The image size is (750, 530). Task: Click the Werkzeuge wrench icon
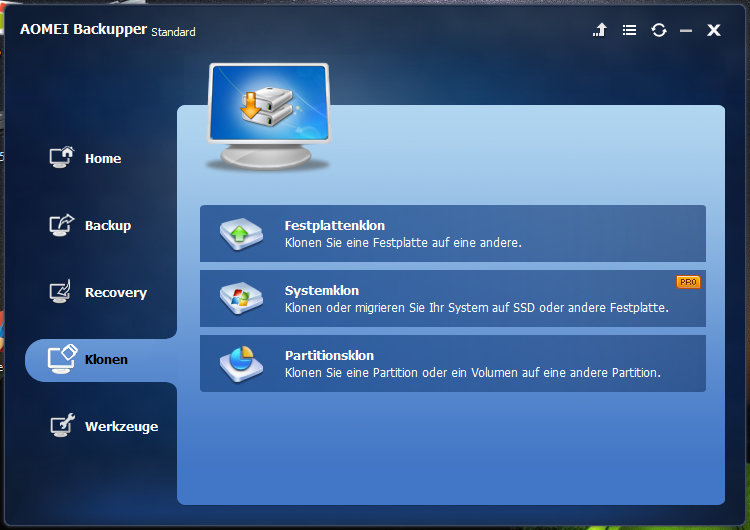(63, 425)
